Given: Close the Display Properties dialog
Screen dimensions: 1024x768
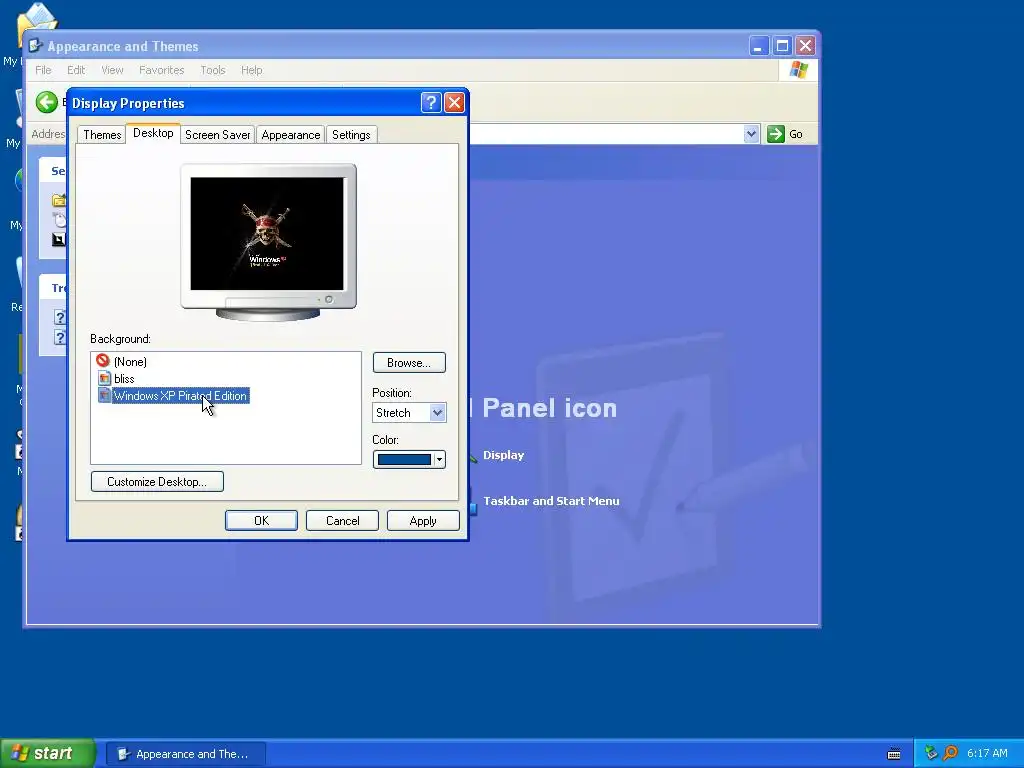Looking at the screenshot, I should [454, 103].
